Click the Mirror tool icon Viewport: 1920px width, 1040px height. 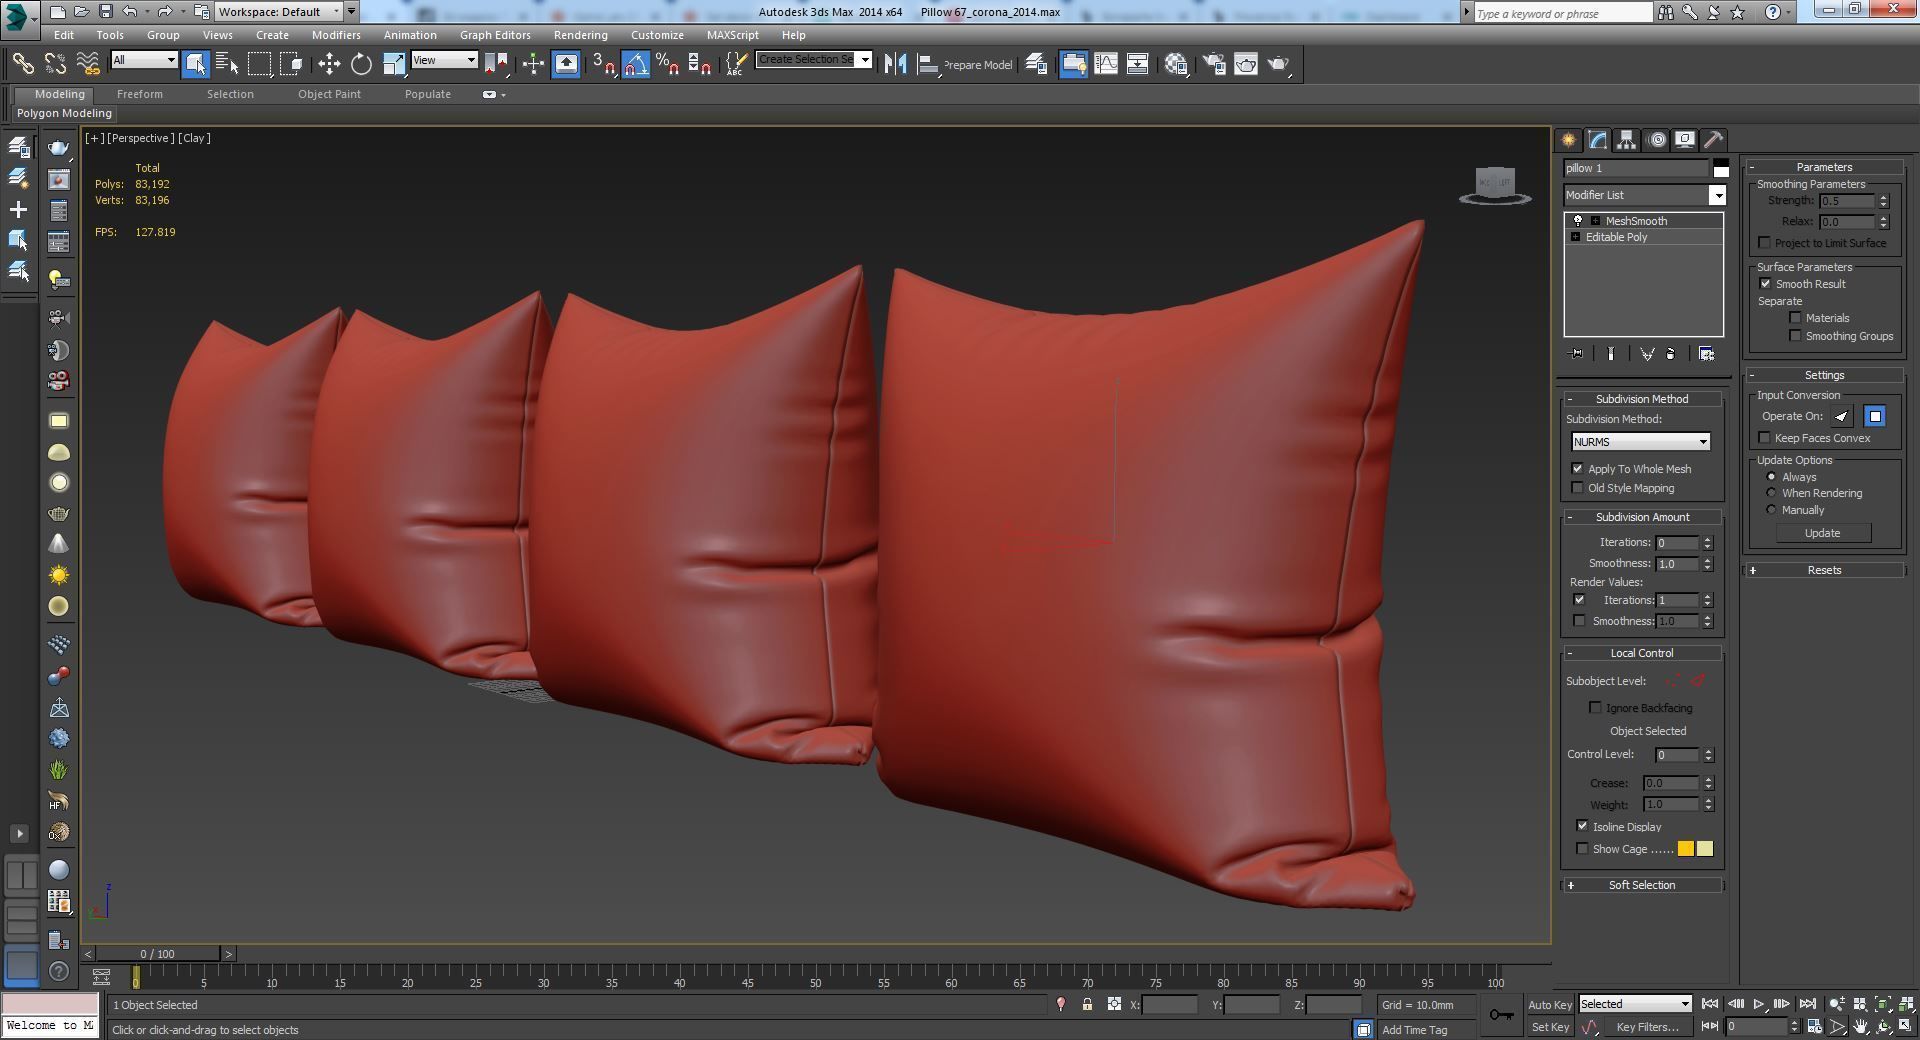(x=895, y=64)
